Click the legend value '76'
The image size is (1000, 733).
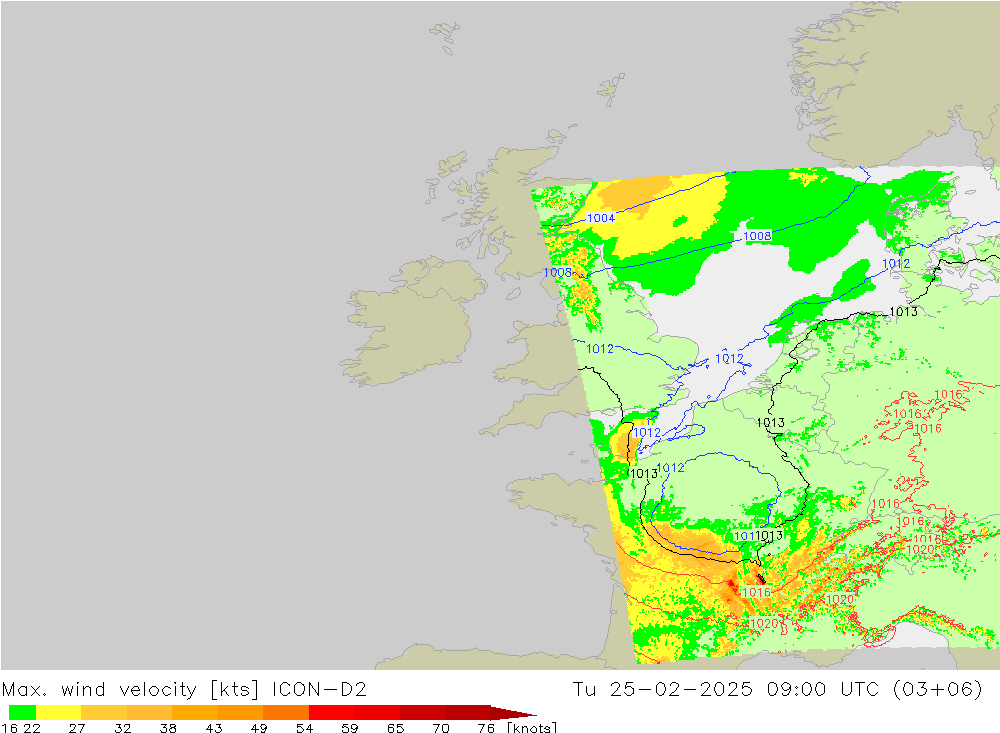486,728
